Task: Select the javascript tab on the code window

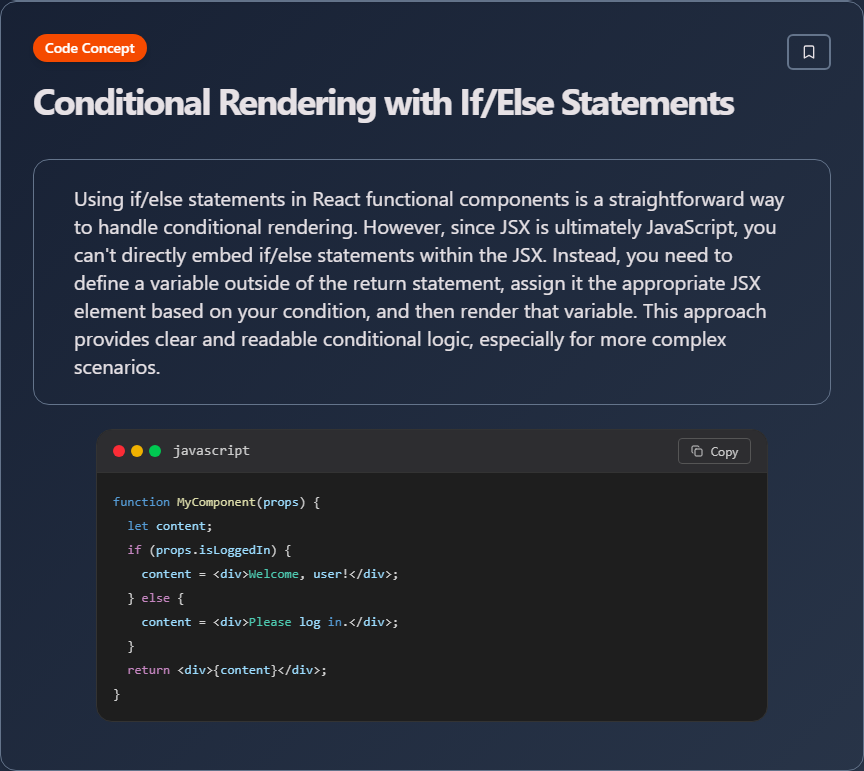Action: click(211, 451)
